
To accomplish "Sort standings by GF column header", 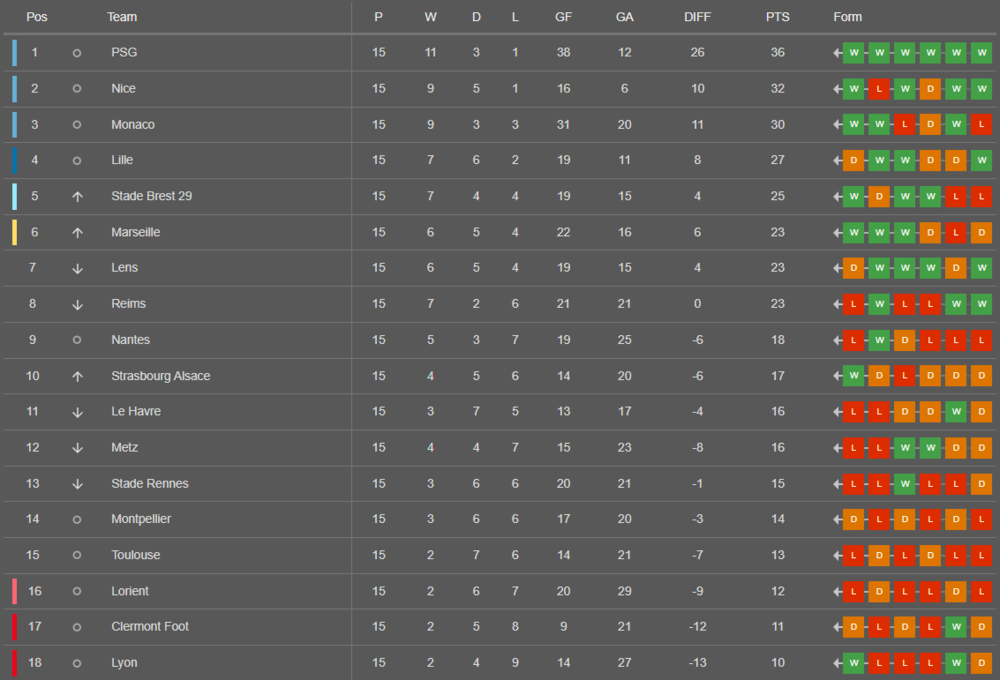I will point(564,17).
